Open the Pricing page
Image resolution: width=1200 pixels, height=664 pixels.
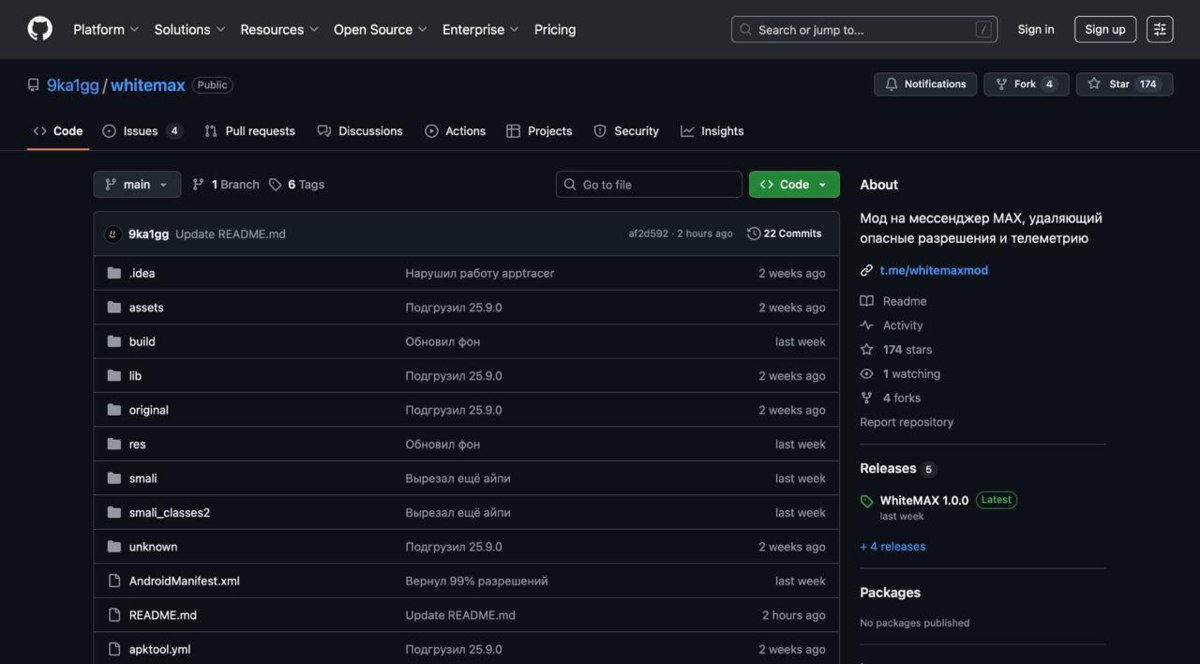555,30
